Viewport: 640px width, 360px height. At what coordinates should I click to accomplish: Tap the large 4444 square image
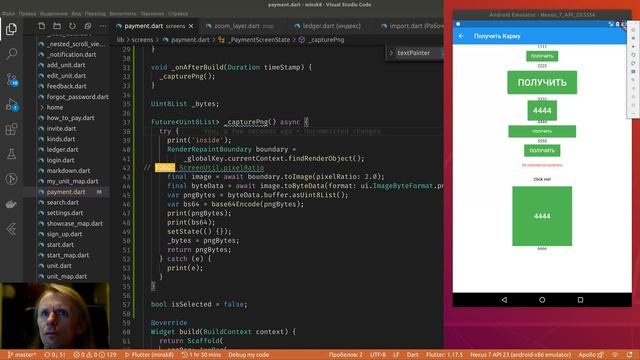click(x=542, y=216)
